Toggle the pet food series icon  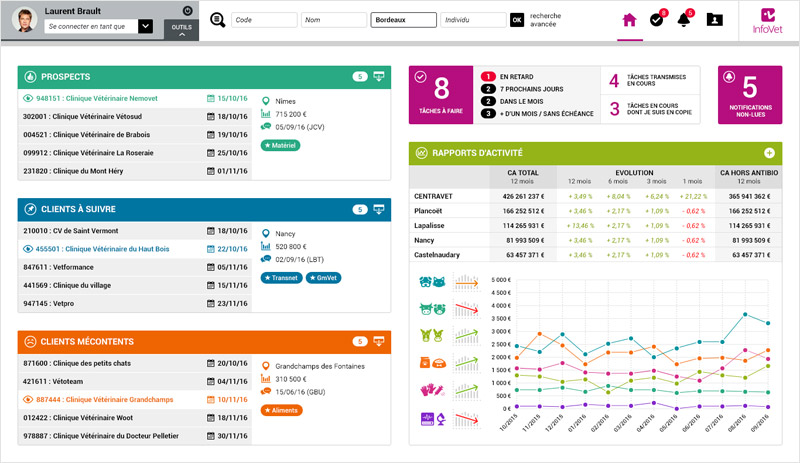pos(433,362)
